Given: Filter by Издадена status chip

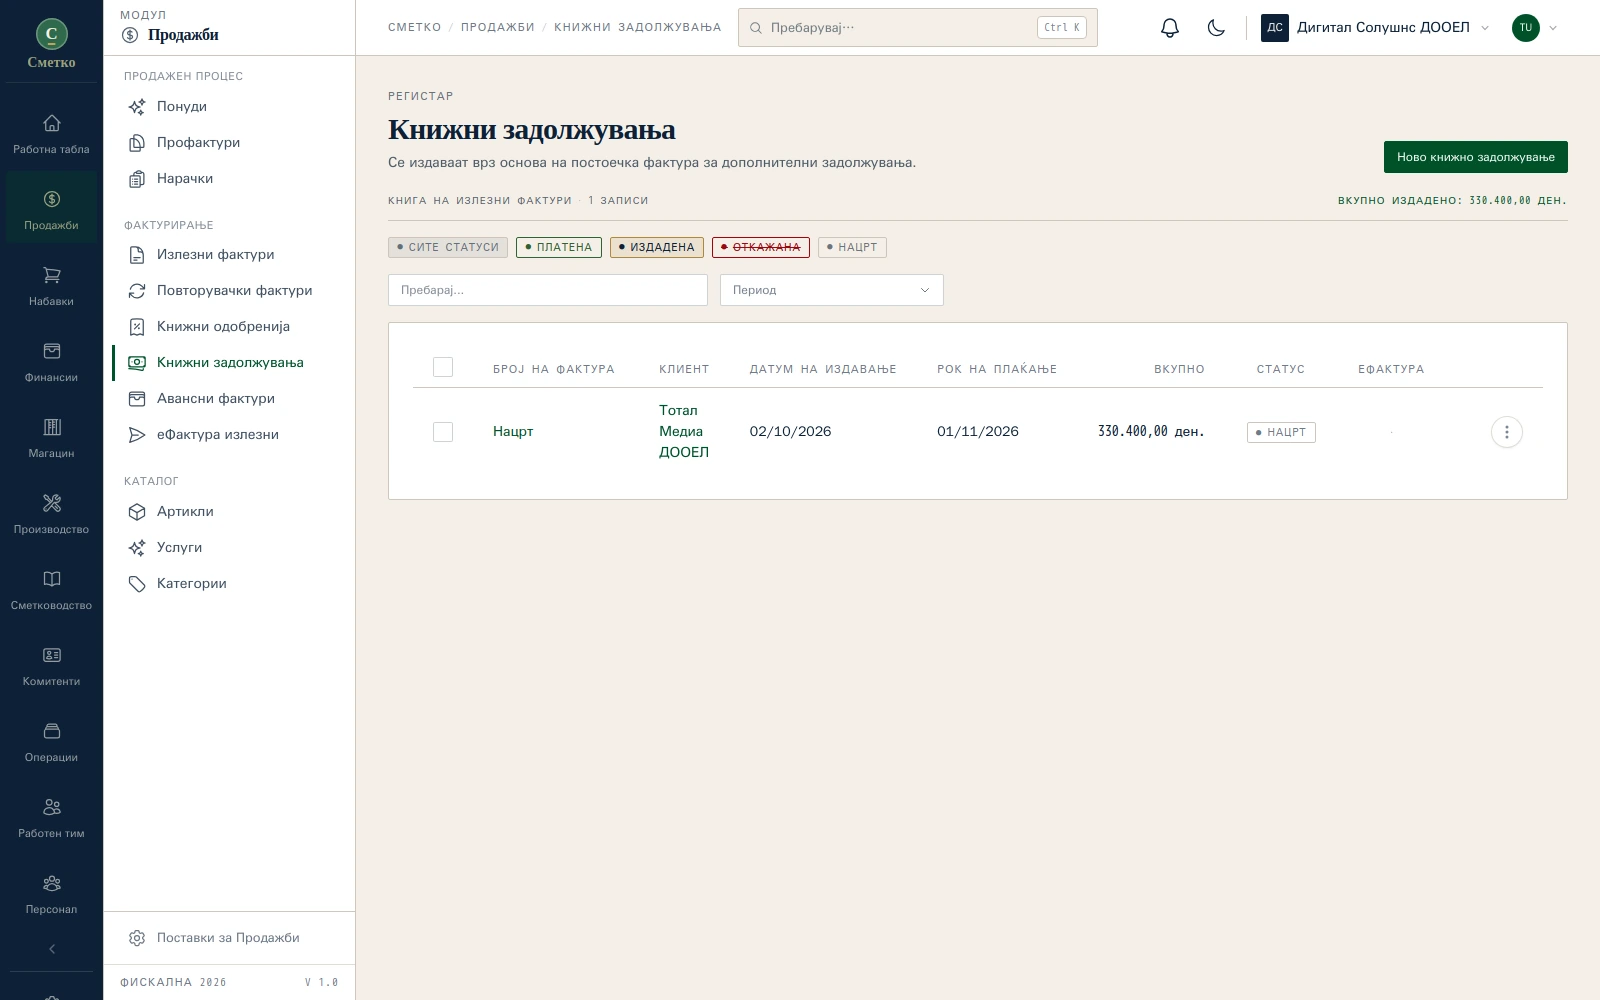Looking at the screenshot, I should pyautogui.click(x=657, y=247).
